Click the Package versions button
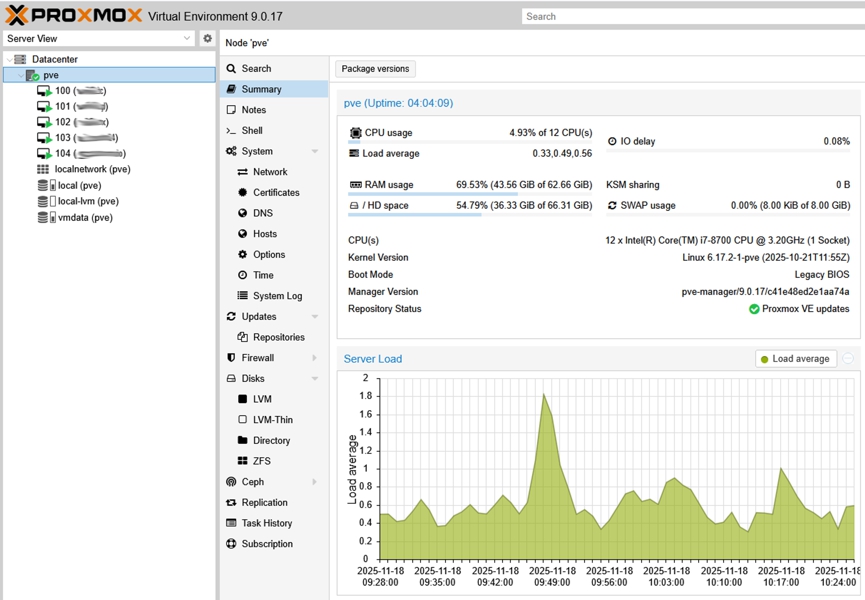 coord(375,69)
